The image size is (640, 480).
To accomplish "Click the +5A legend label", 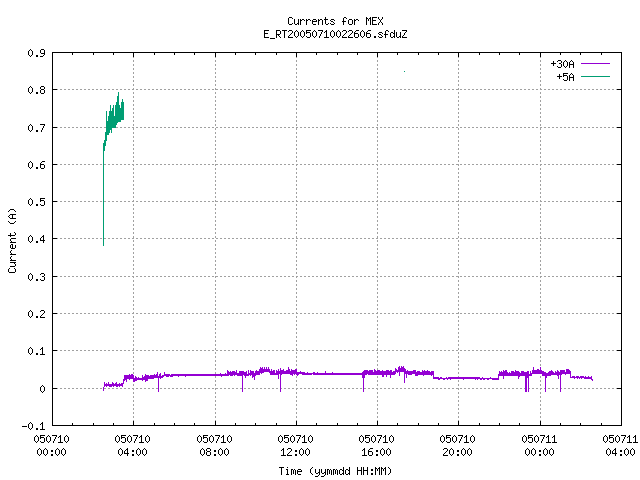I will pos(565,77).
